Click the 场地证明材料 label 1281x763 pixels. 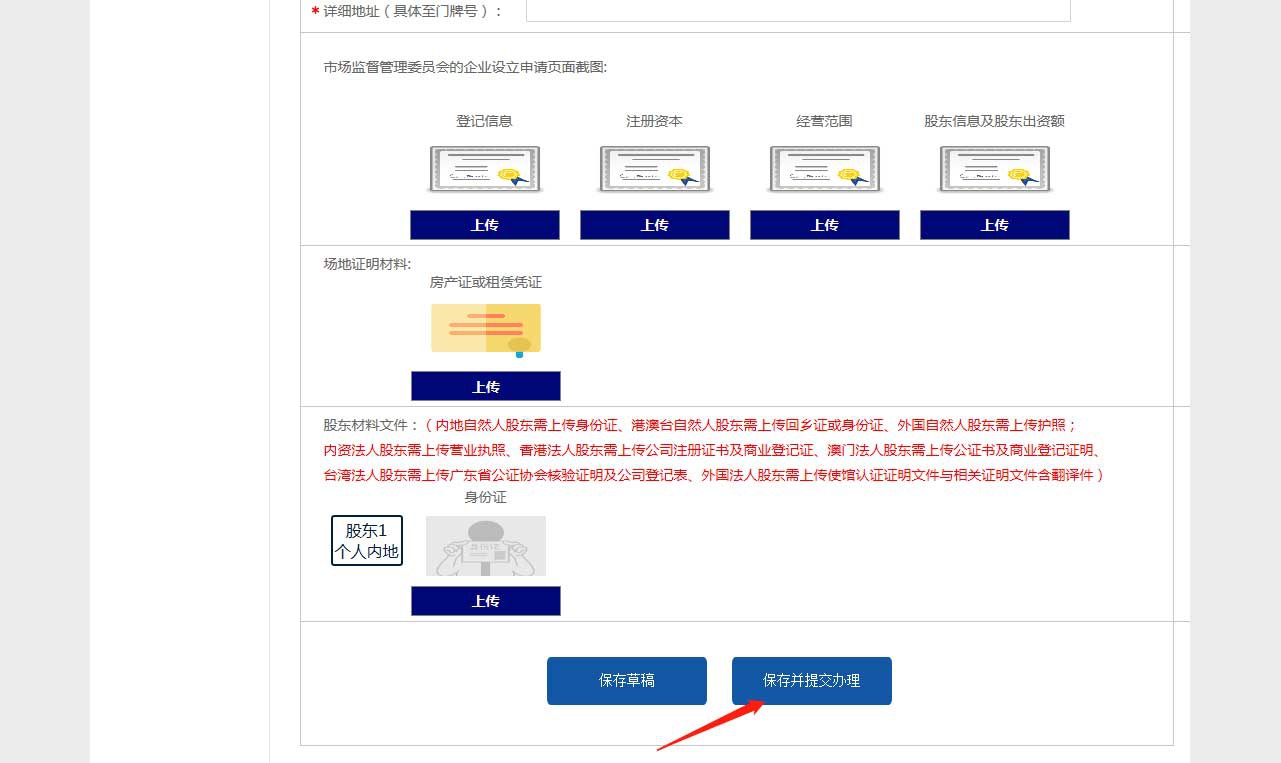[x=368, y=264]
